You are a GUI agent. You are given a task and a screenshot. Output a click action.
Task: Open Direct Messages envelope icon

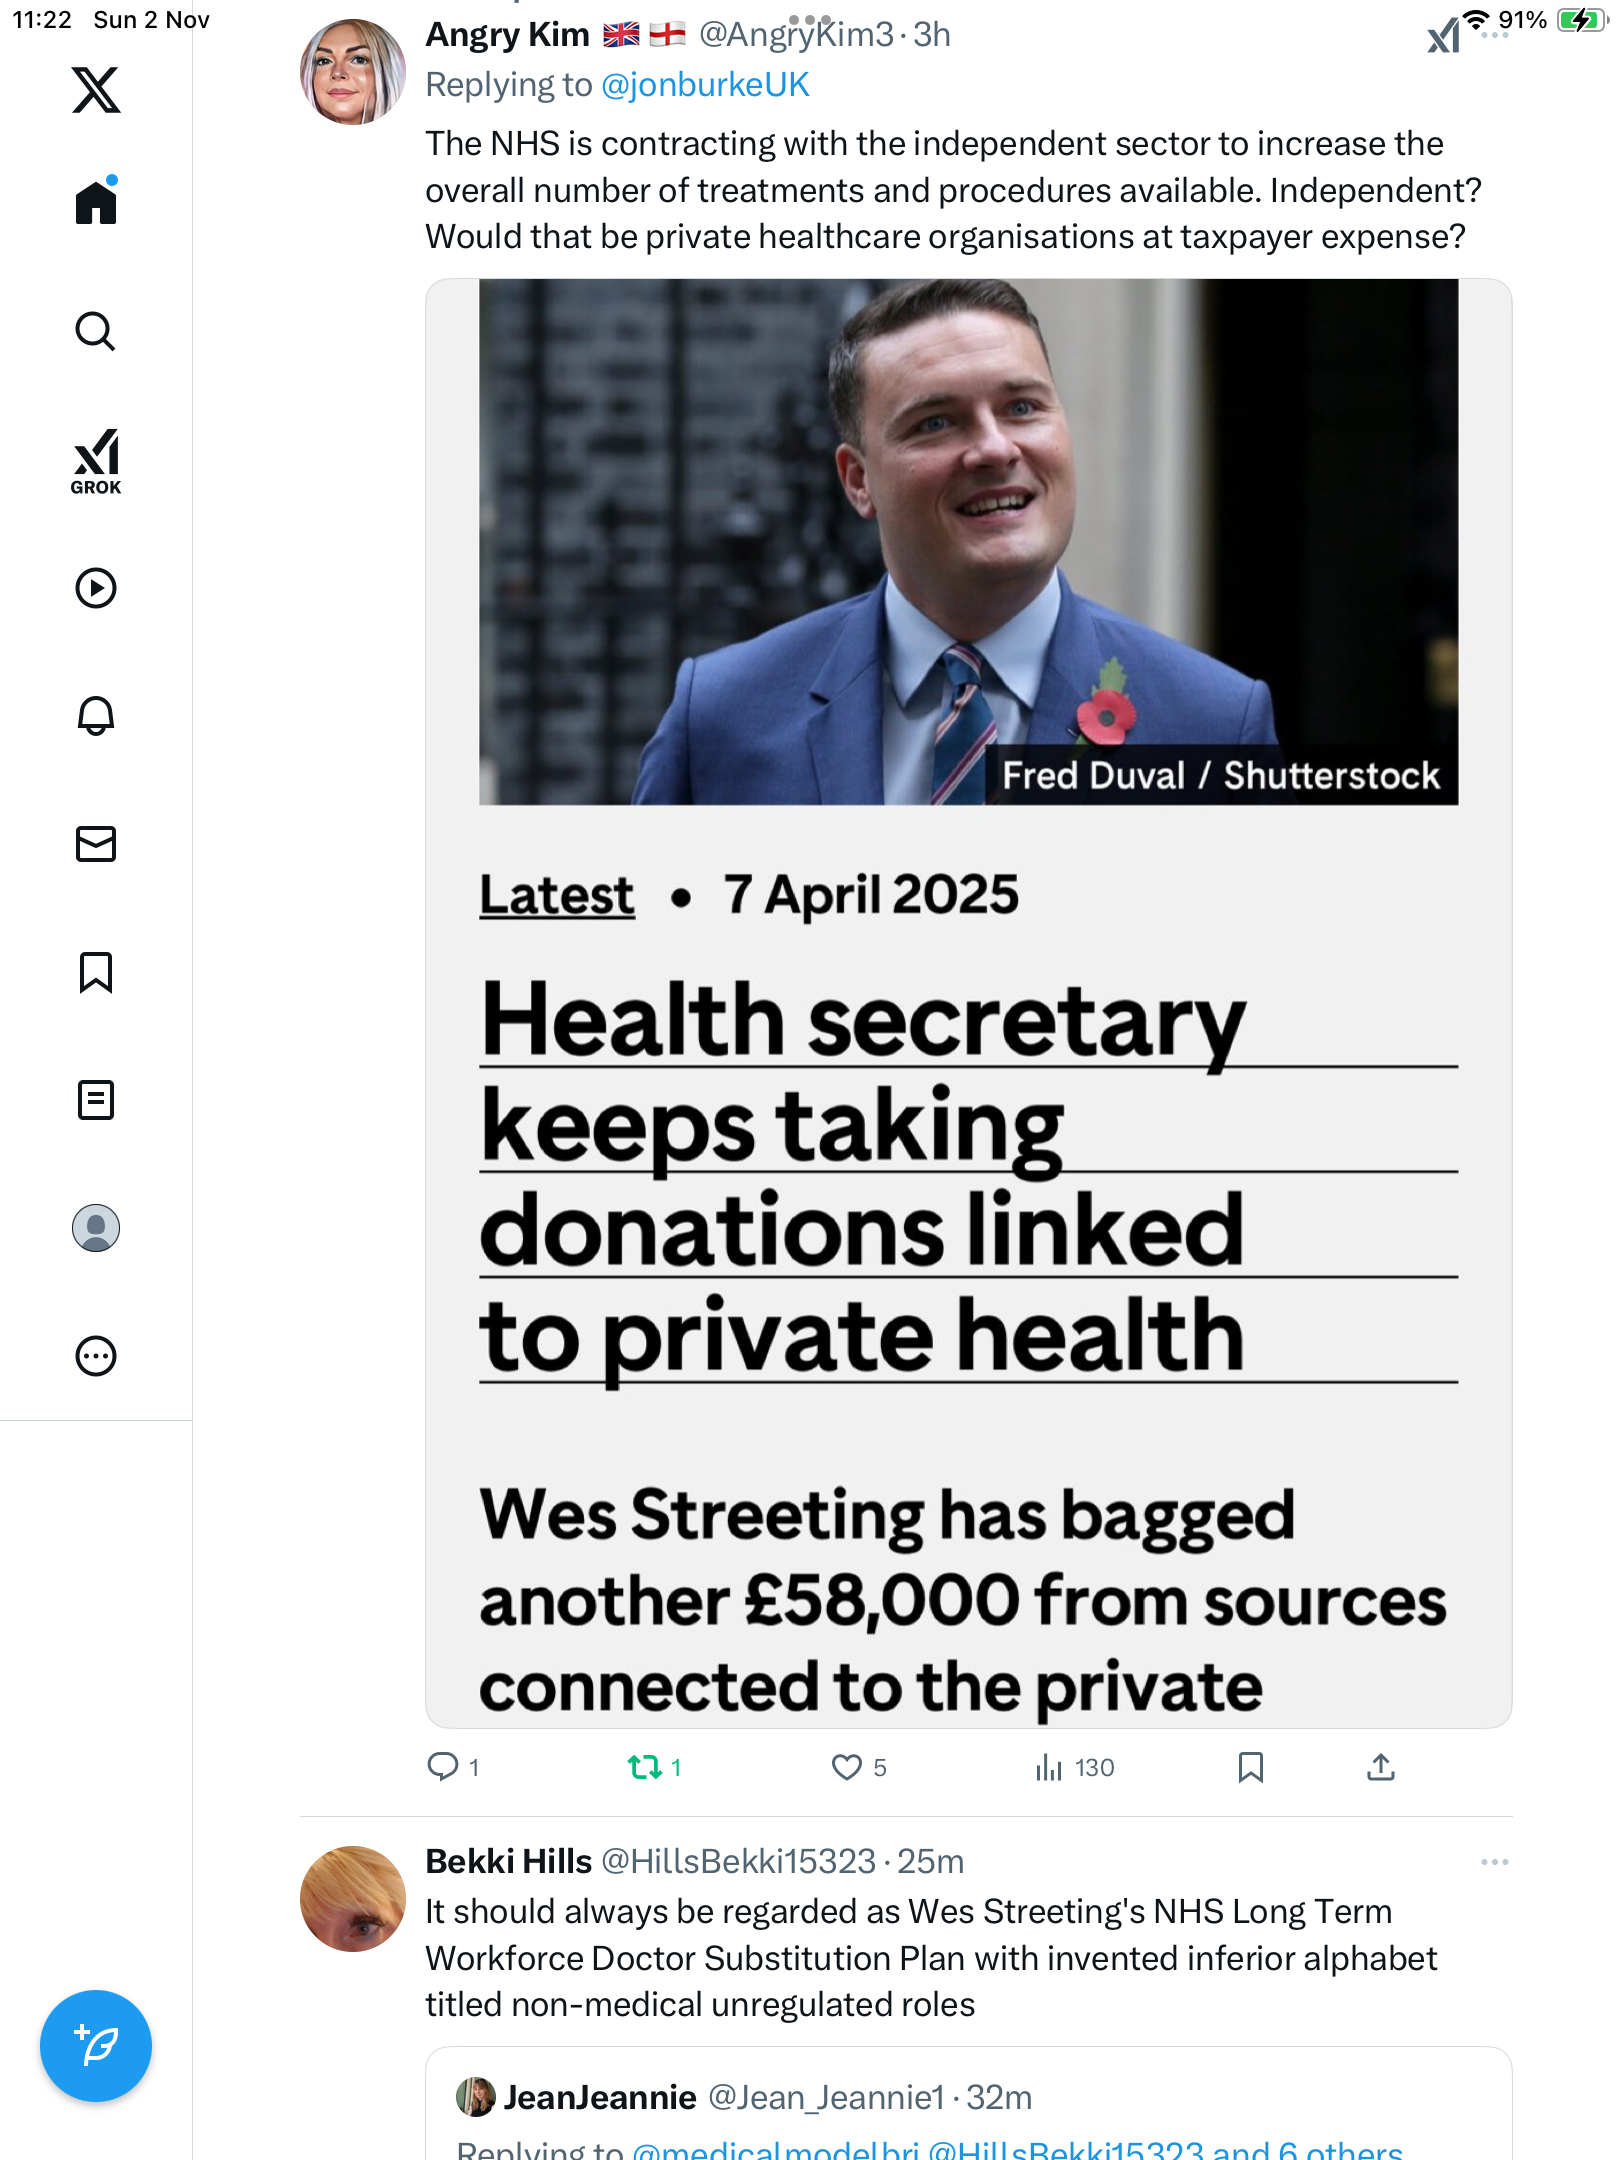pyautogui.click(x=96, y=844)
